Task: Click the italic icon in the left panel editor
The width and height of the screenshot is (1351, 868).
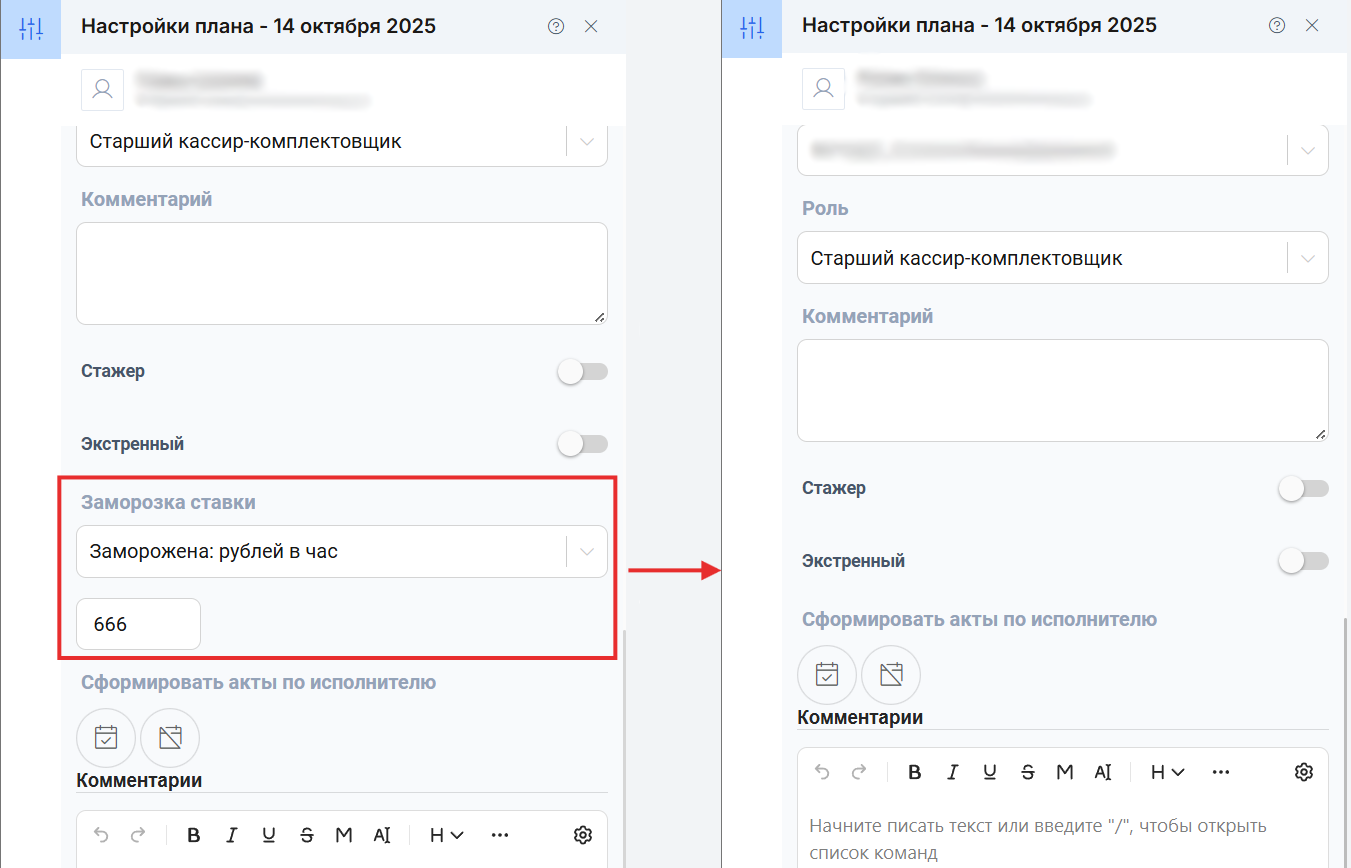Action: coord(232,835)
